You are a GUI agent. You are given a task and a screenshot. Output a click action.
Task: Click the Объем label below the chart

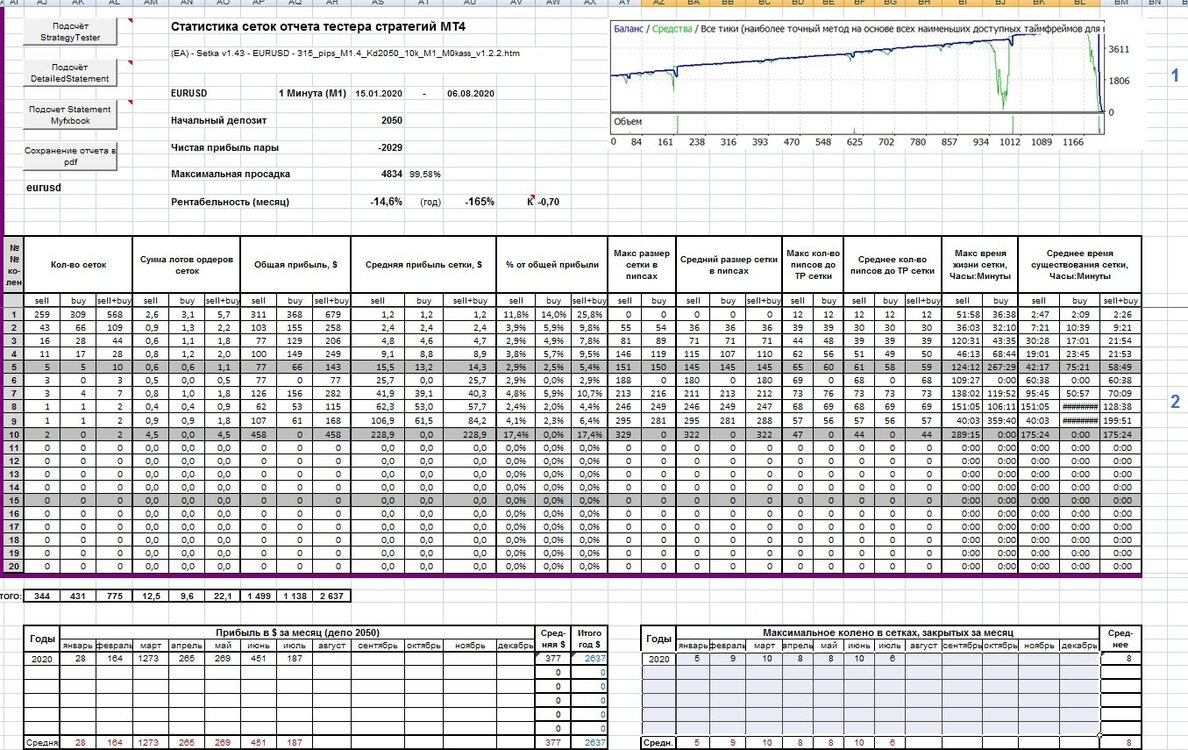click(x=627, y=121)
